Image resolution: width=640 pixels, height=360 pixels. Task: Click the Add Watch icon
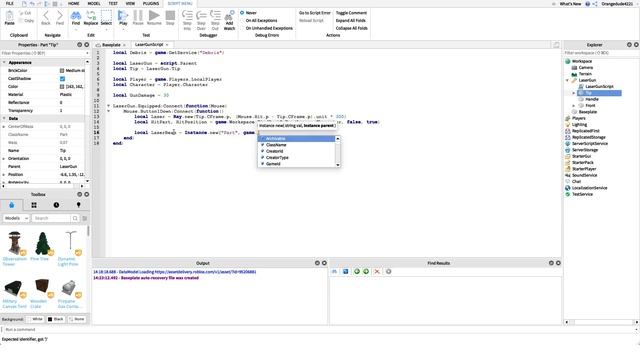tap(229, 16)
